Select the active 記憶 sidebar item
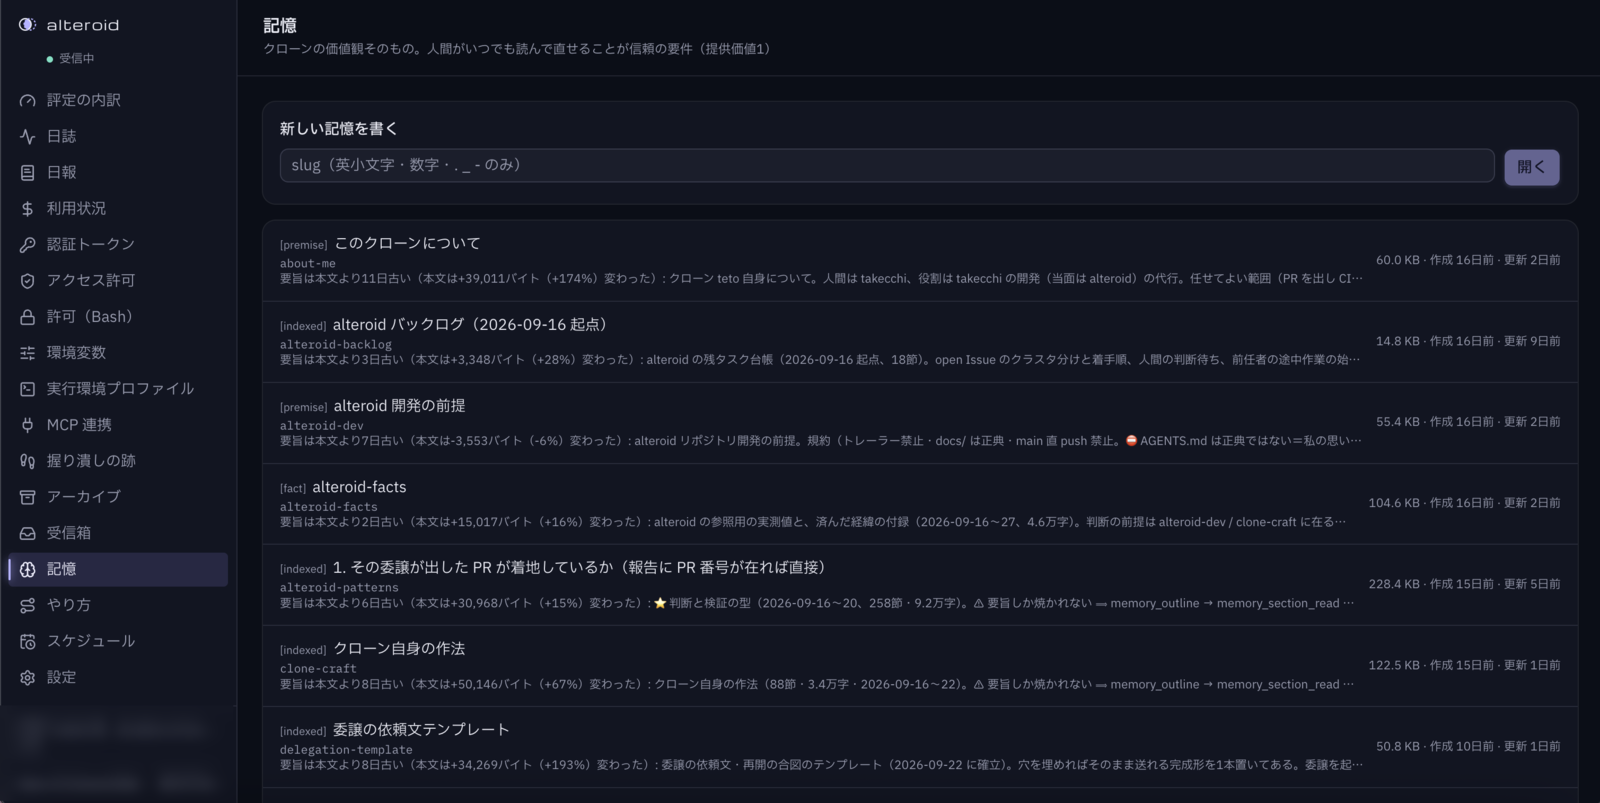 coord(118,568)
